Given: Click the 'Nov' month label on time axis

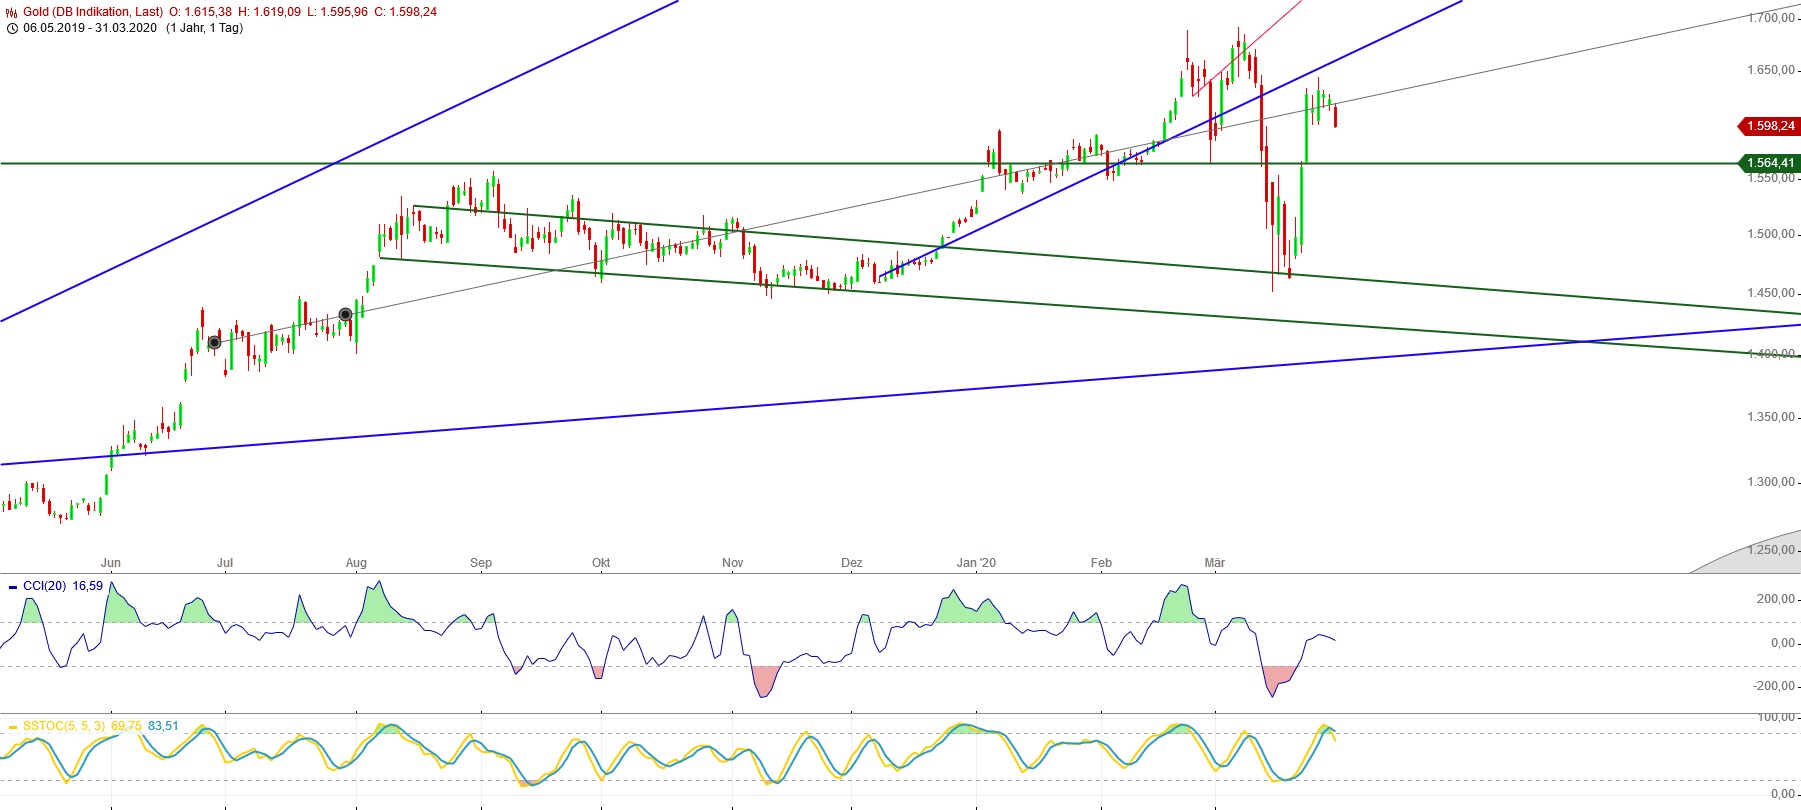Looking at the screenshot, I should pos(733,563).
